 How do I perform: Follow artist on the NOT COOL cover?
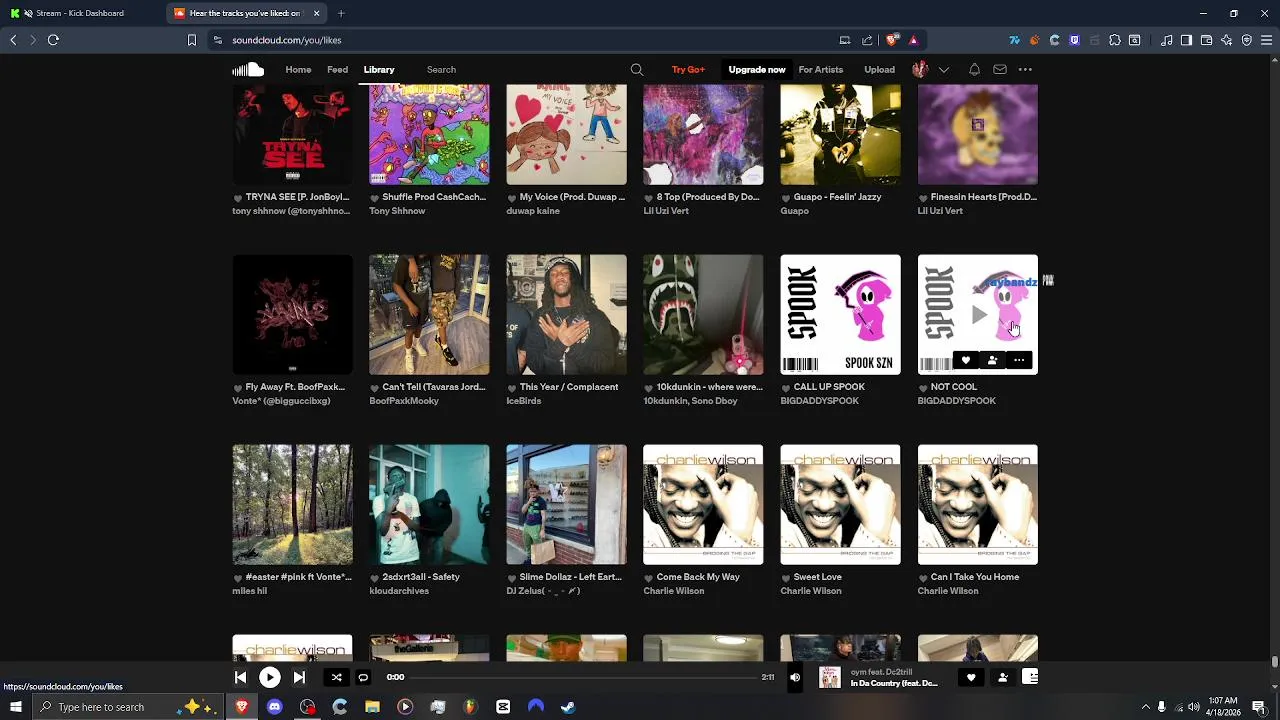tap(992, 360)
